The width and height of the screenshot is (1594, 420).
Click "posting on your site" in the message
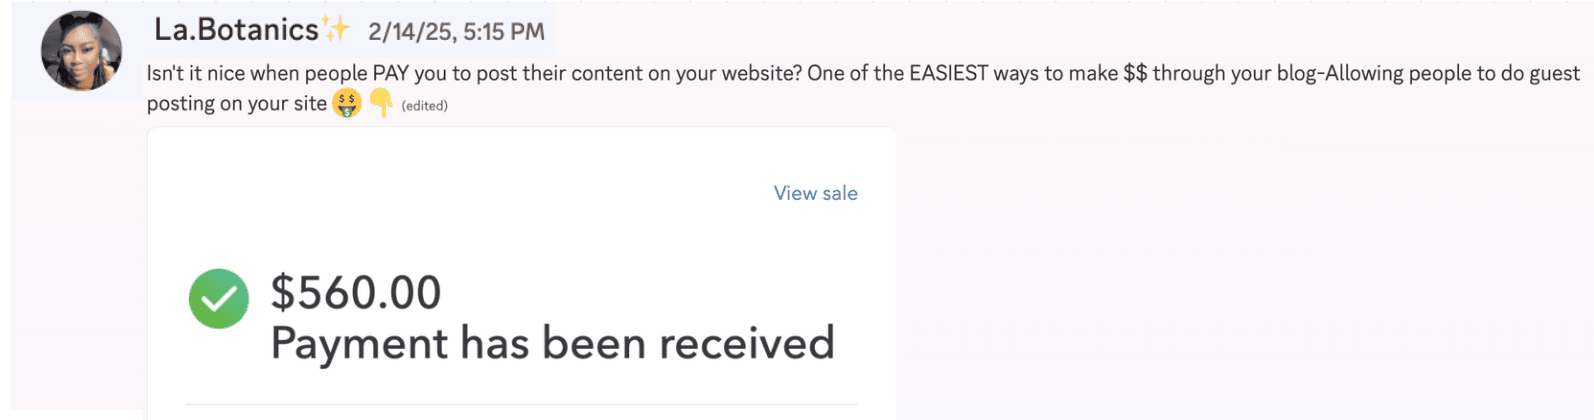(x=236, y=103)
